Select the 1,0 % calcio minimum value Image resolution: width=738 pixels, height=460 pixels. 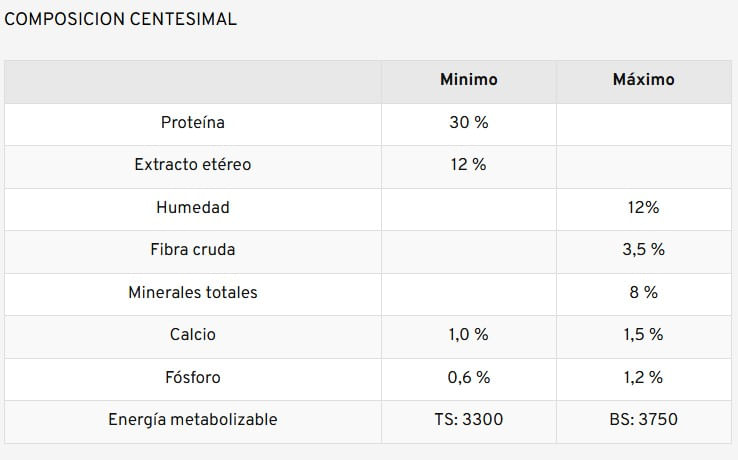click(468, 335)
